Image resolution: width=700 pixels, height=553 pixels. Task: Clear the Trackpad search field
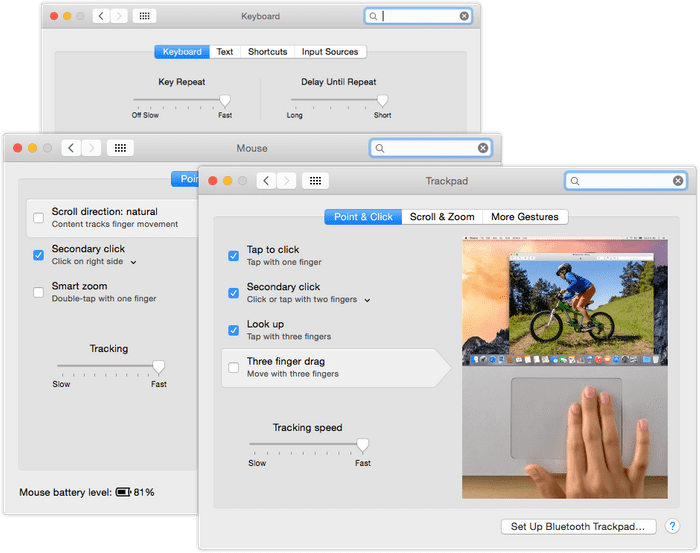tap(678, 181)
